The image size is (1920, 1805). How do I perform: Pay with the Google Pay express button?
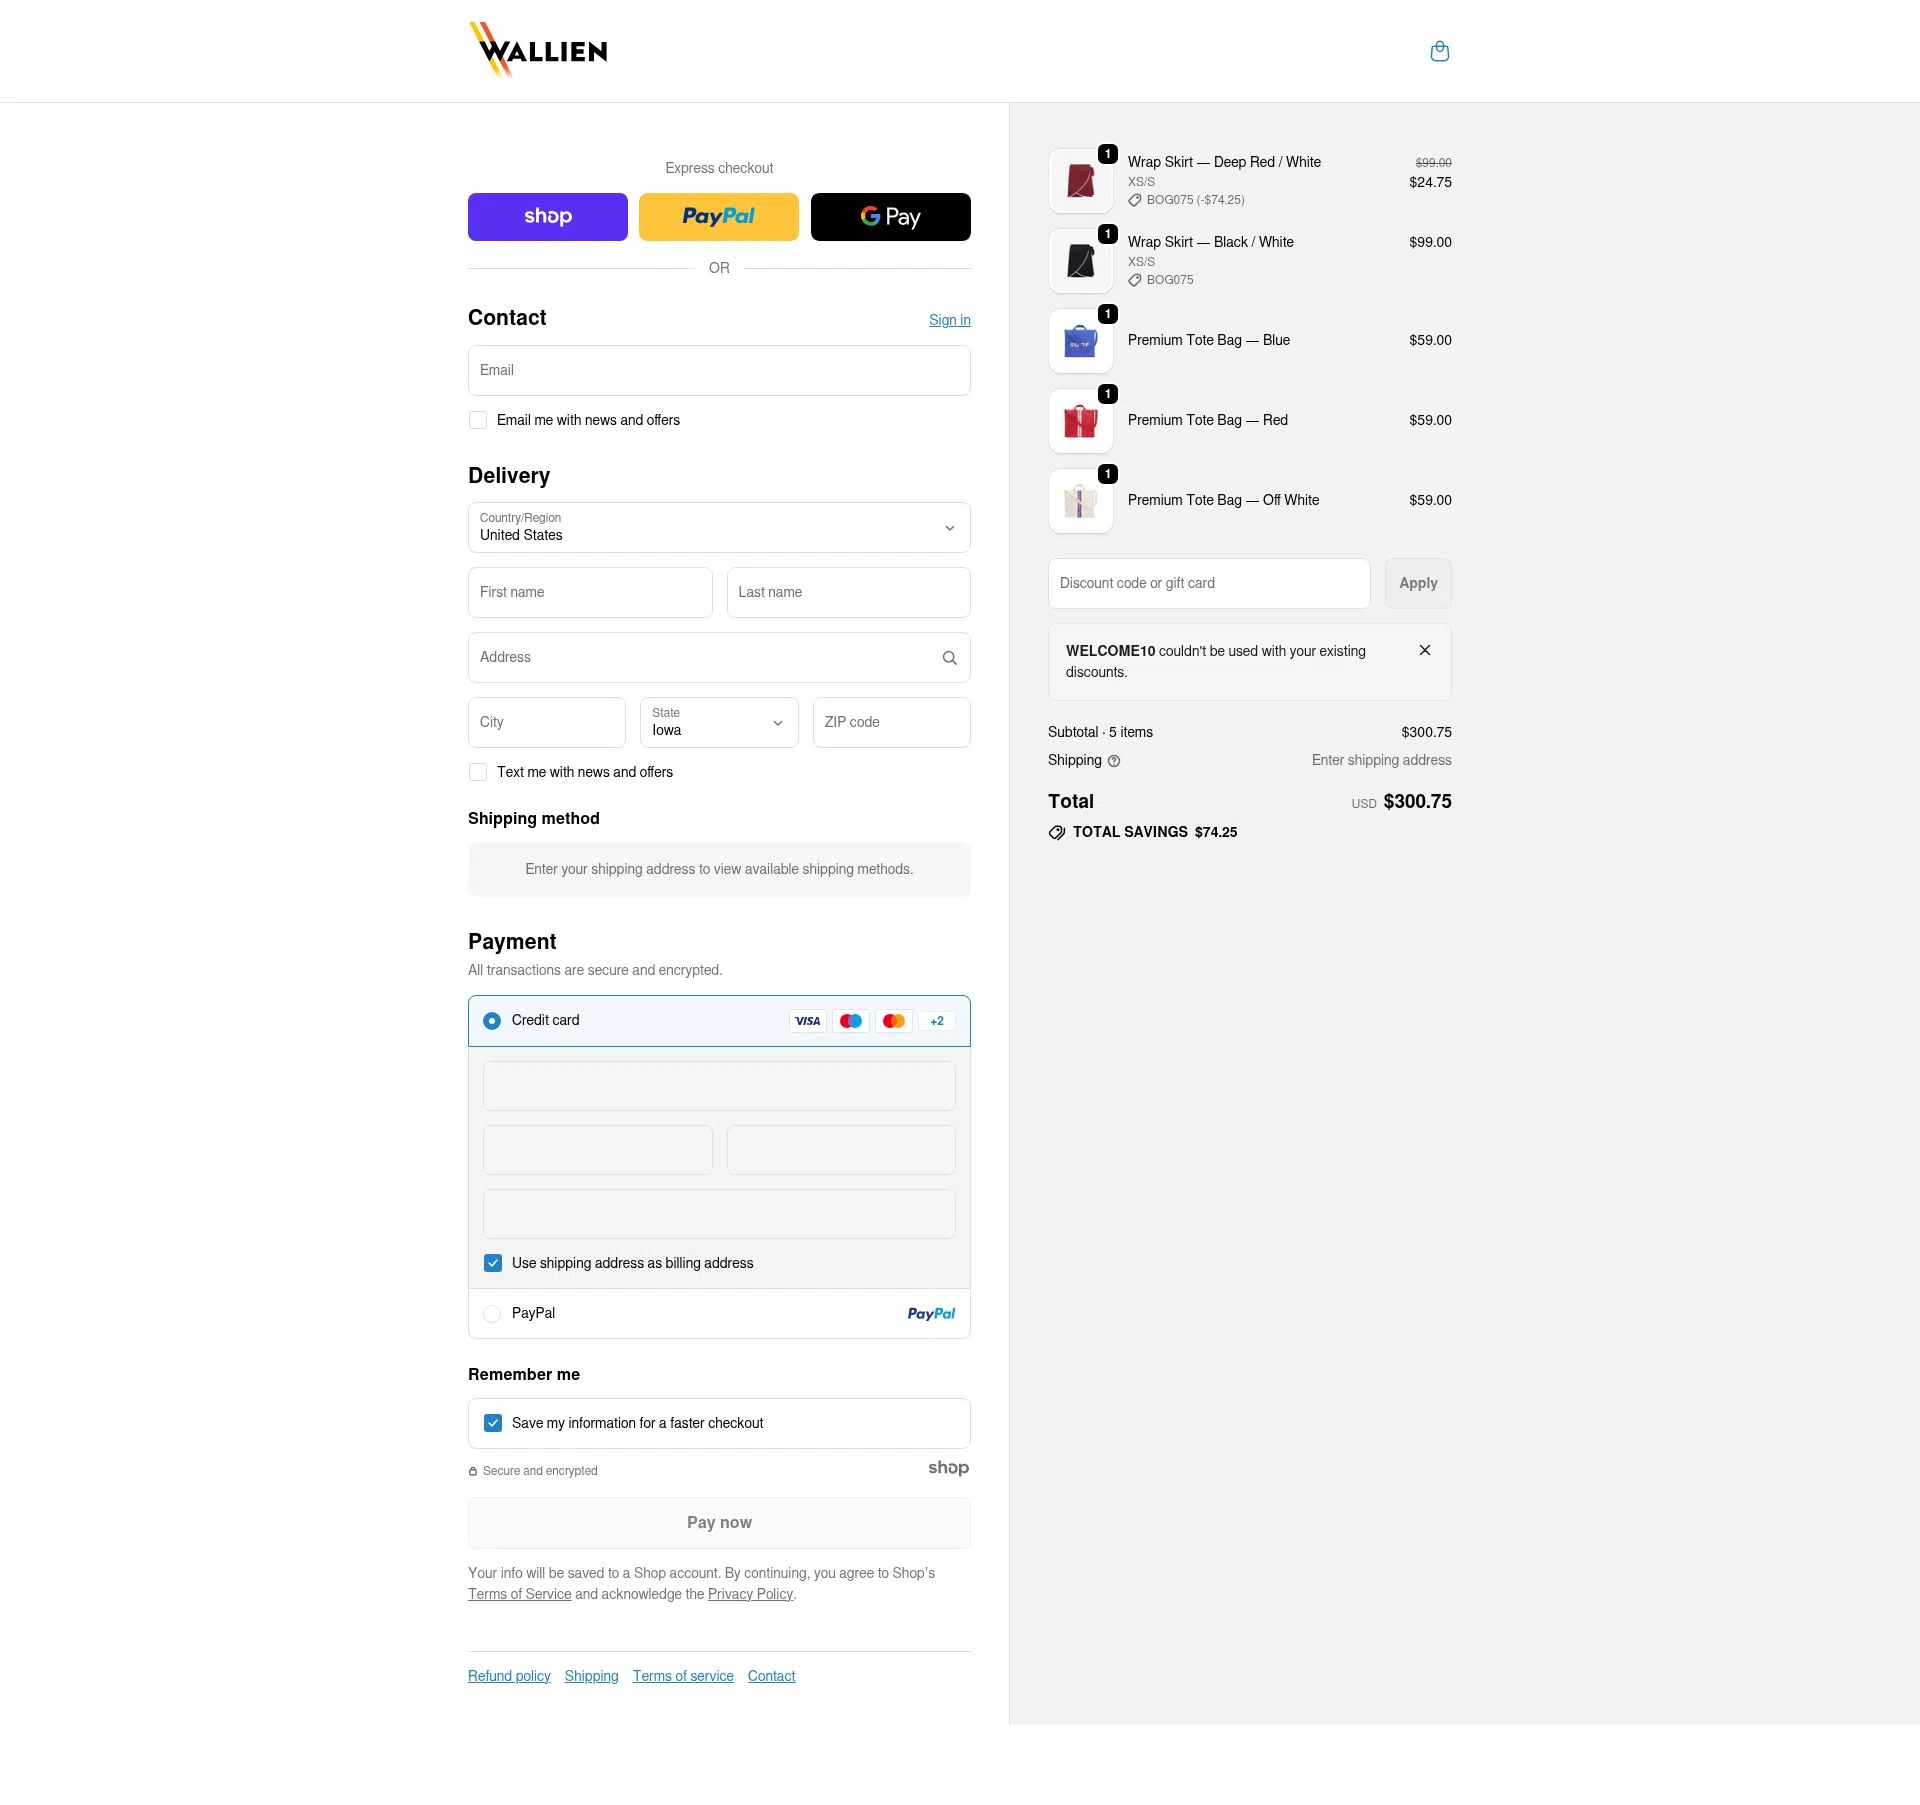[x=889, y=216]
